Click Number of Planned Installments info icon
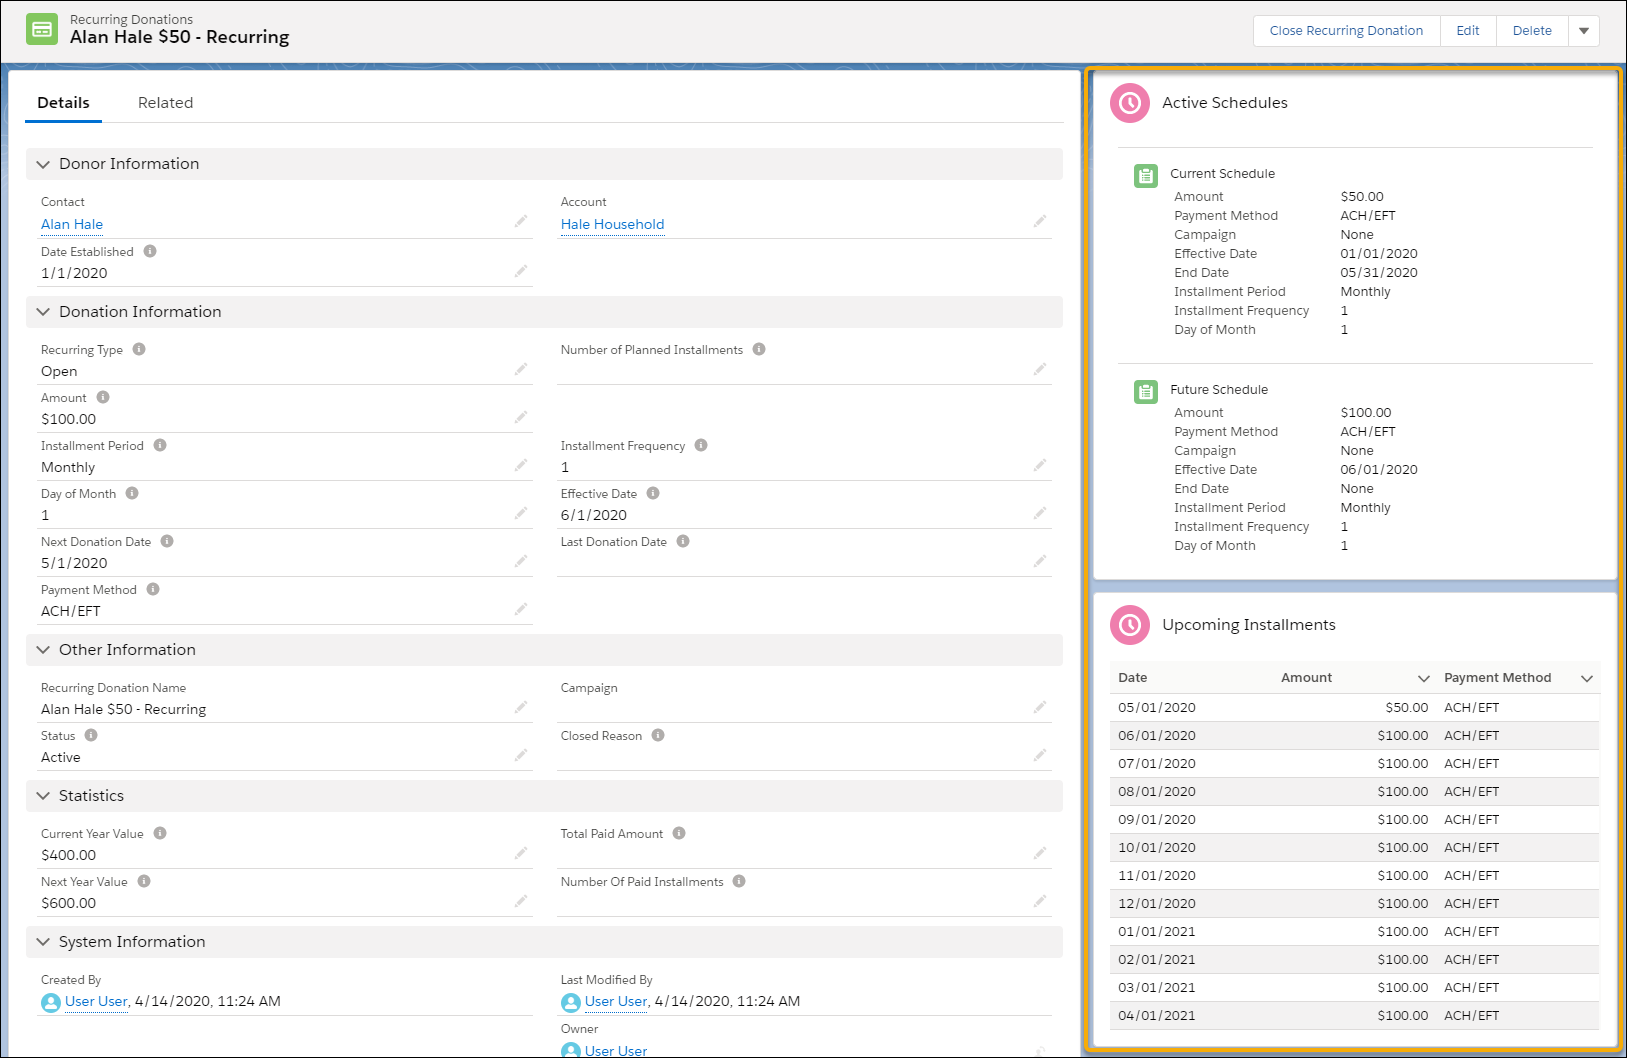Screen dimensions: 1627x1058 pyautogui.click(x=759, y=349)
